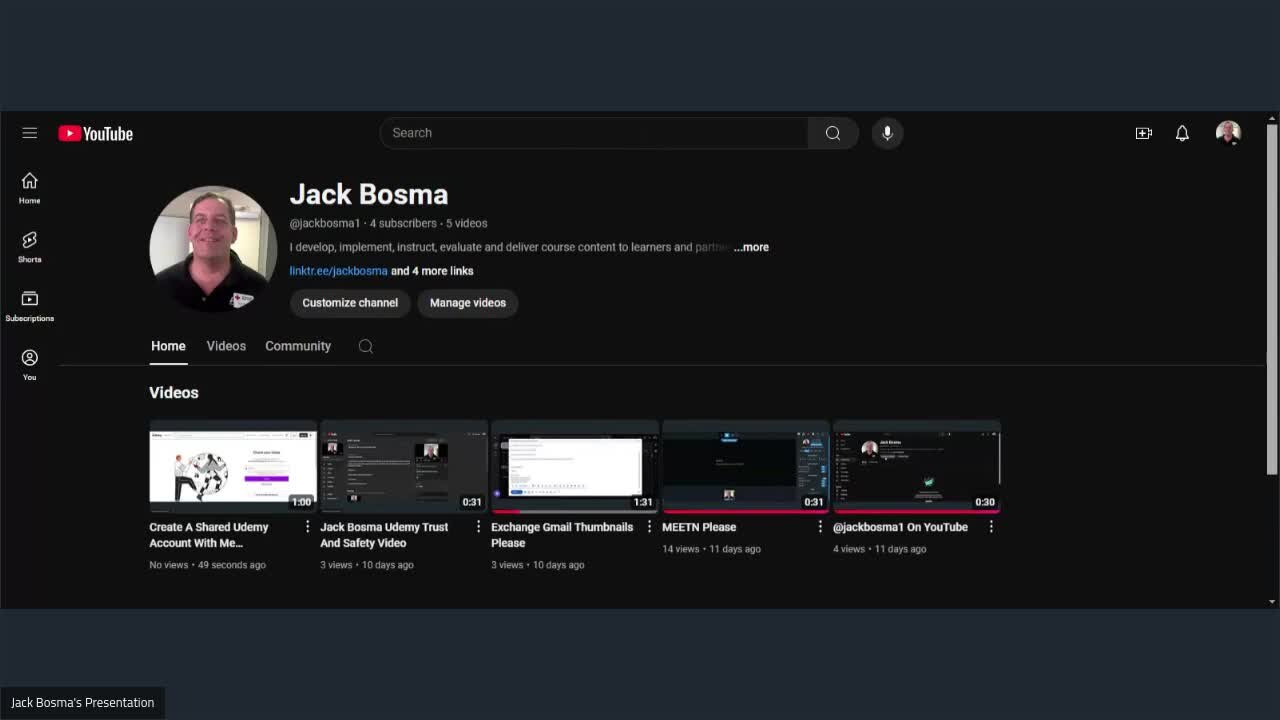Open You in the sidebar
This screenshot has height=720, width=1280.
(x=29, y=364)
